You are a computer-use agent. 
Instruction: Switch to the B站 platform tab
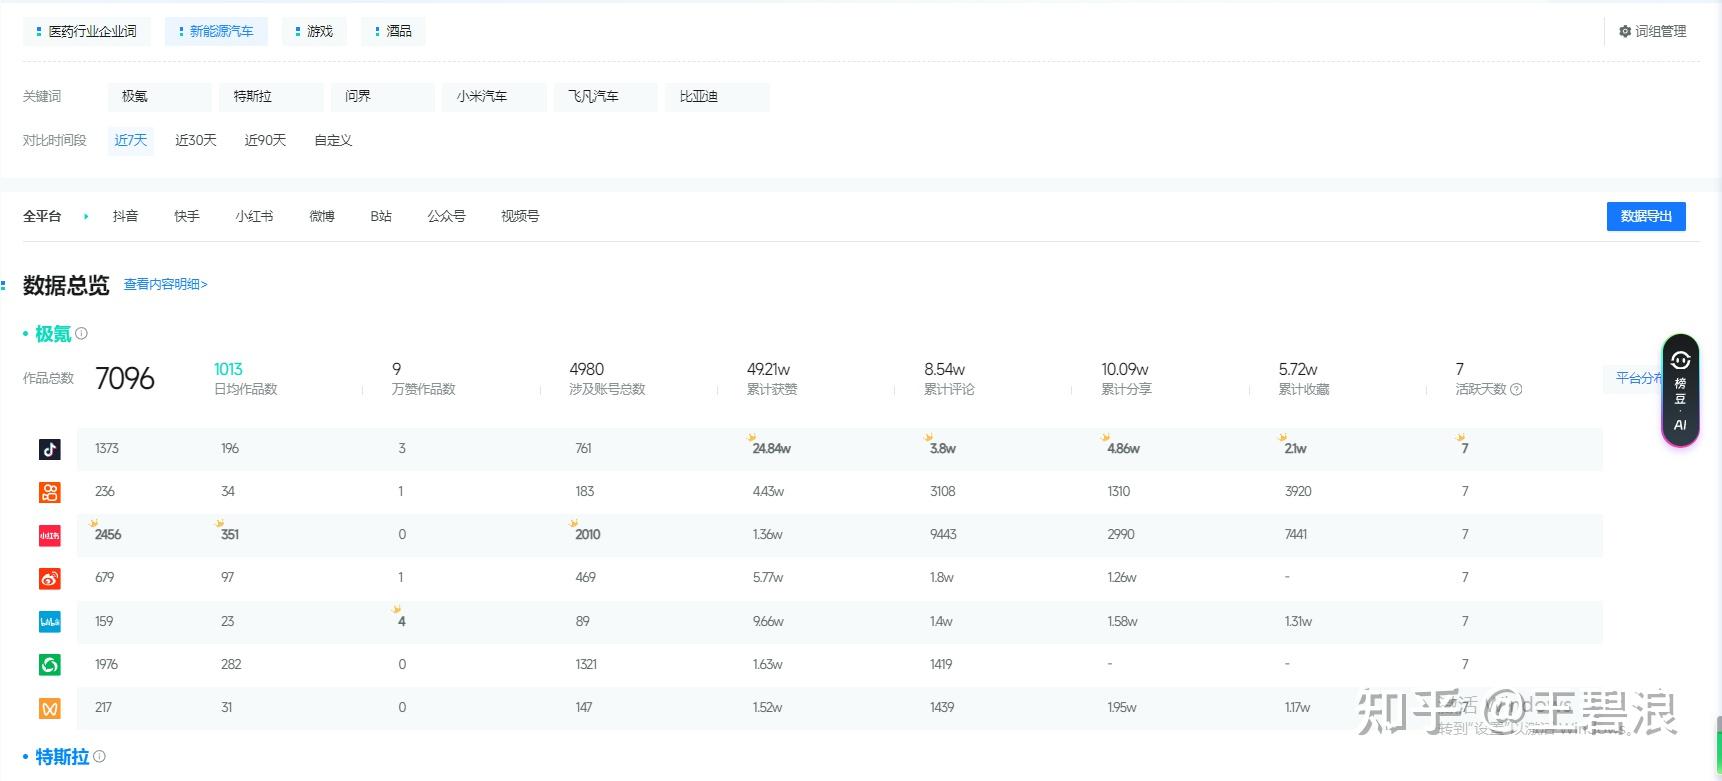click(x=381, y=216)
